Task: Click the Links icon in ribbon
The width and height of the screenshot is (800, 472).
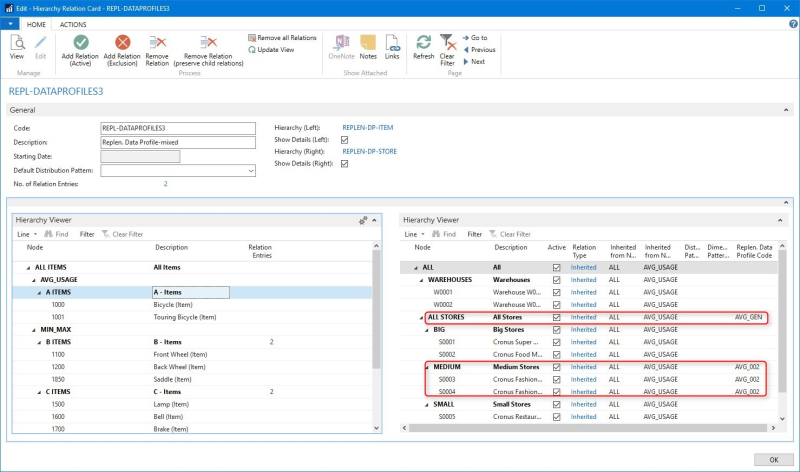Action: click(392, 43)
